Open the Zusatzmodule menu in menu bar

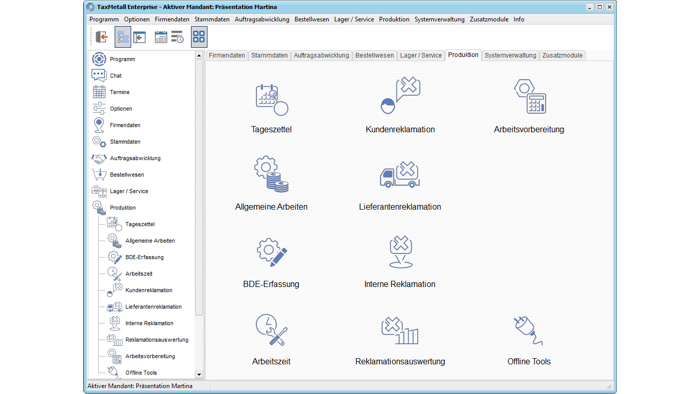click(489, 19)
